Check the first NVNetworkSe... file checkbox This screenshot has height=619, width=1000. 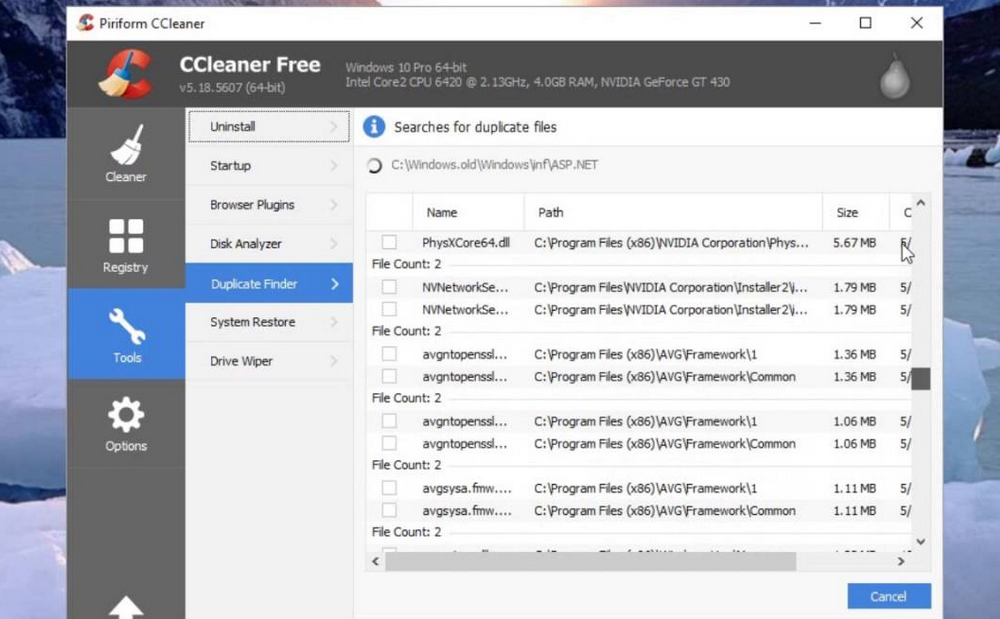(x=389, y=287)
